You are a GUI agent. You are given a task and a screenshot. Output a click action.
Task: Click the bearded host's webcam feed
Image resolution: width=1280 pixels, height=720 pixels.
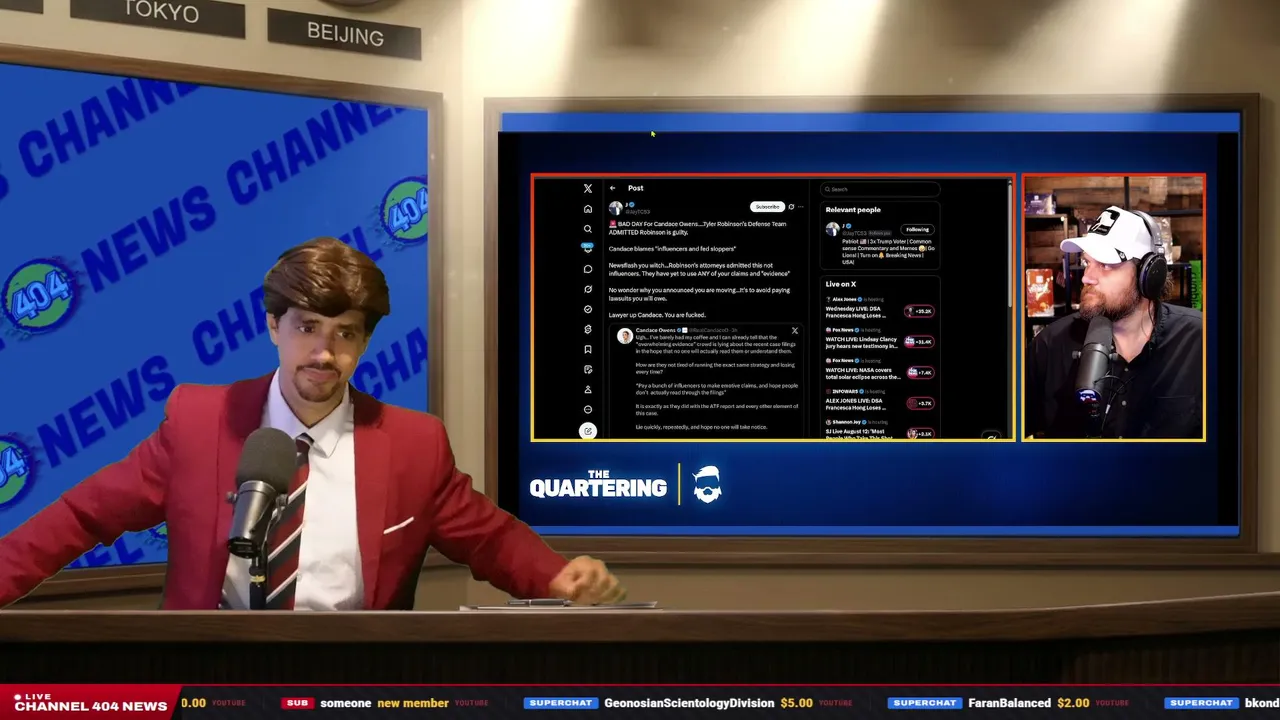1113,308
